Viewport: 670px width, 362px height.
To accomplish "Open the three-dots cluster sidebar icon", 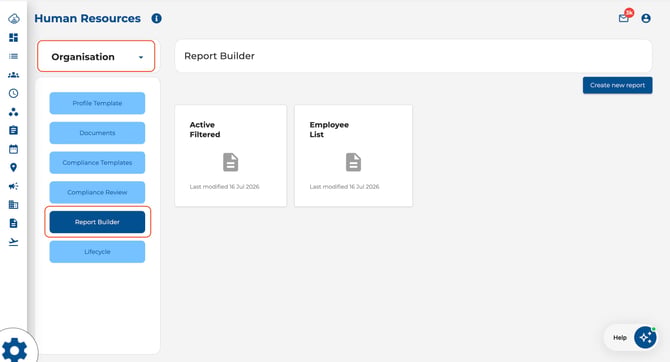I will 14,112.
